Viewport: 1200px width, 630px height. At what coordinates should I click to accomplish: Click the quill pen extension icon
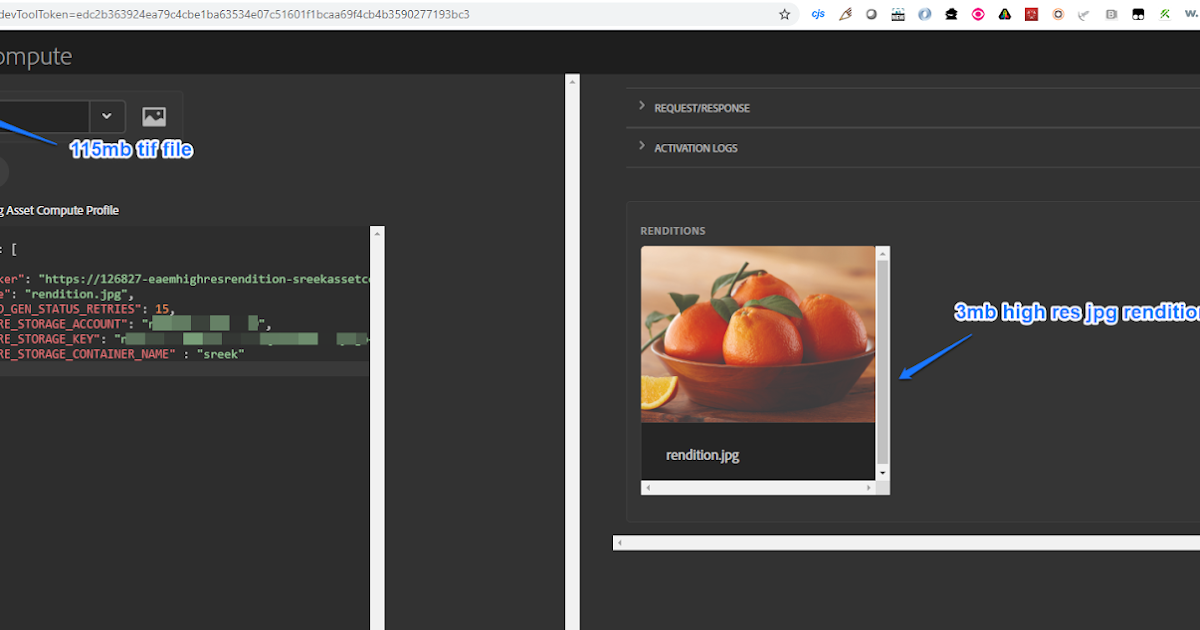(x=845, y=14)
